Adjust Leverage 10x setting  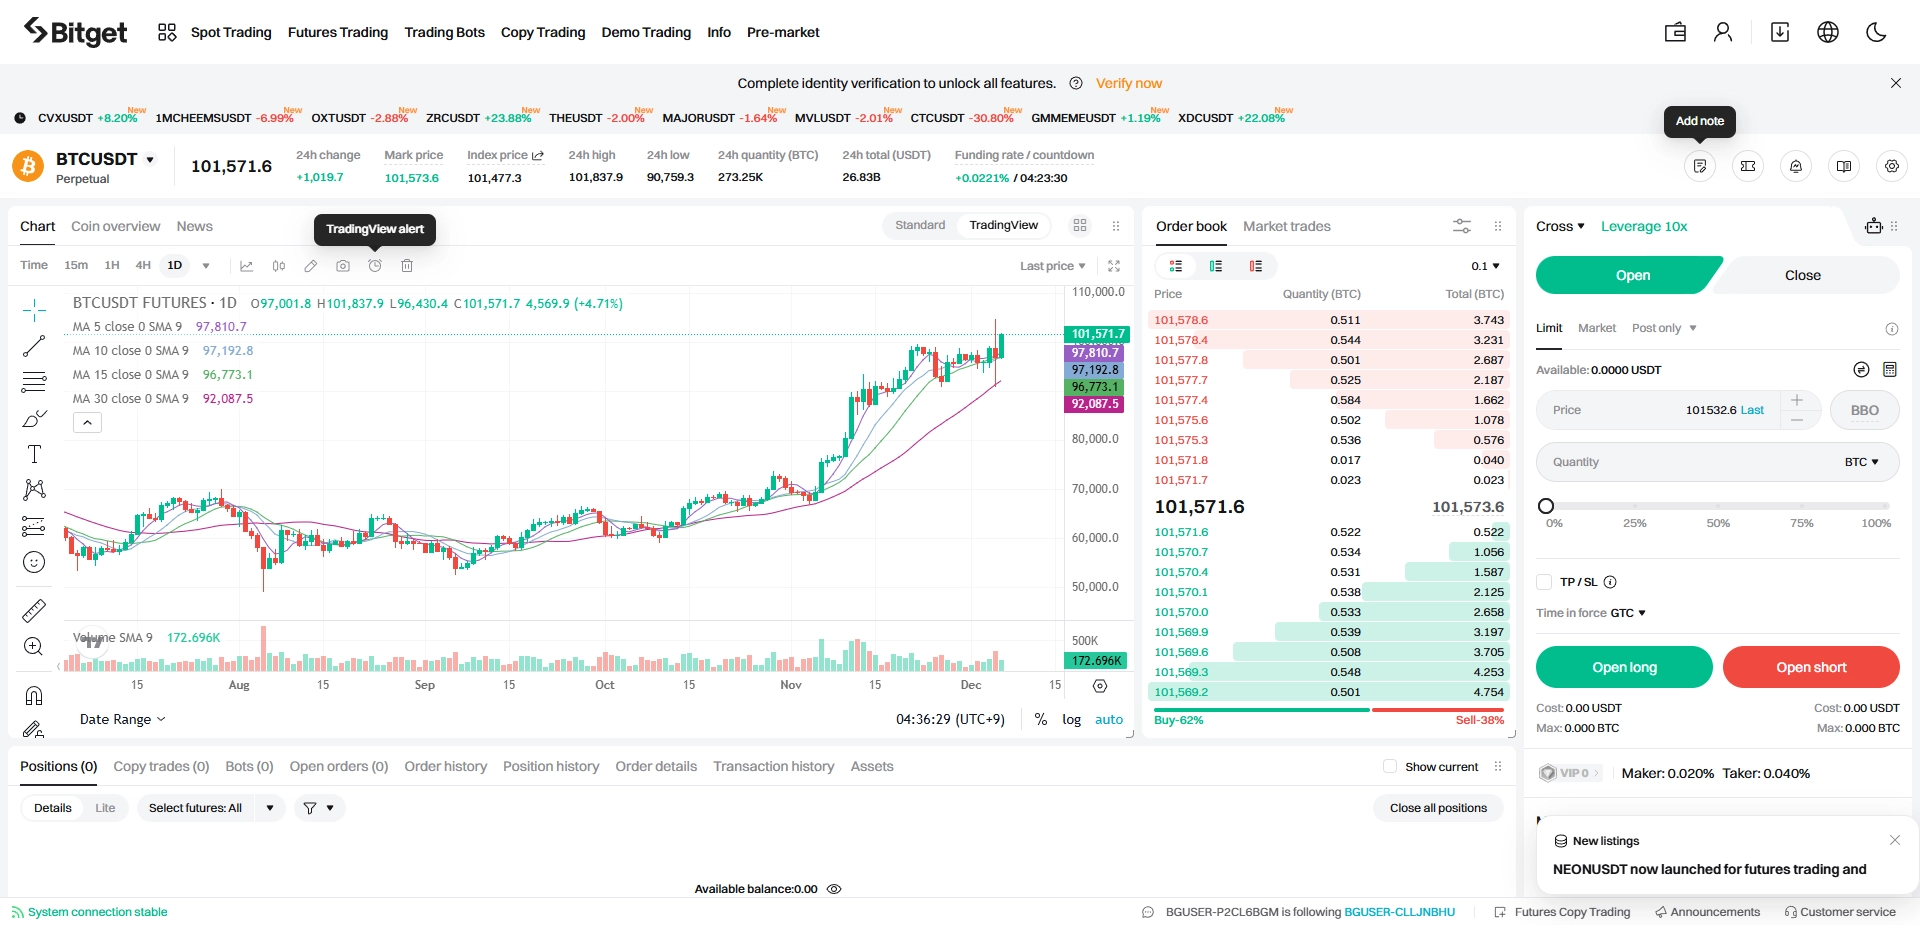(1643, 226)
